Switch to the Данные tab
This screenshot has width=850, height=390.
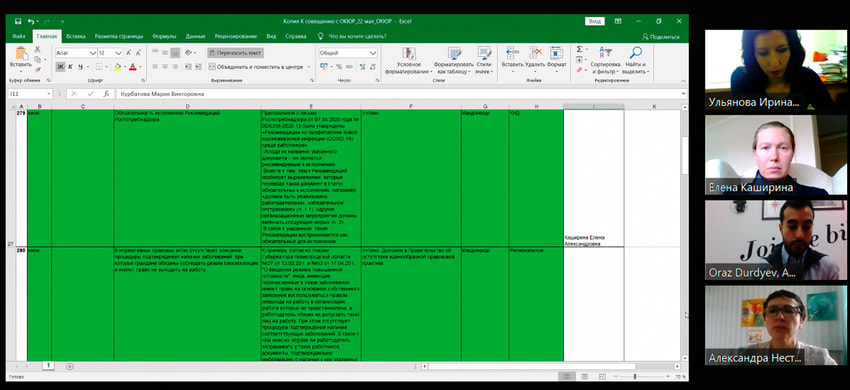coord(195,36)
